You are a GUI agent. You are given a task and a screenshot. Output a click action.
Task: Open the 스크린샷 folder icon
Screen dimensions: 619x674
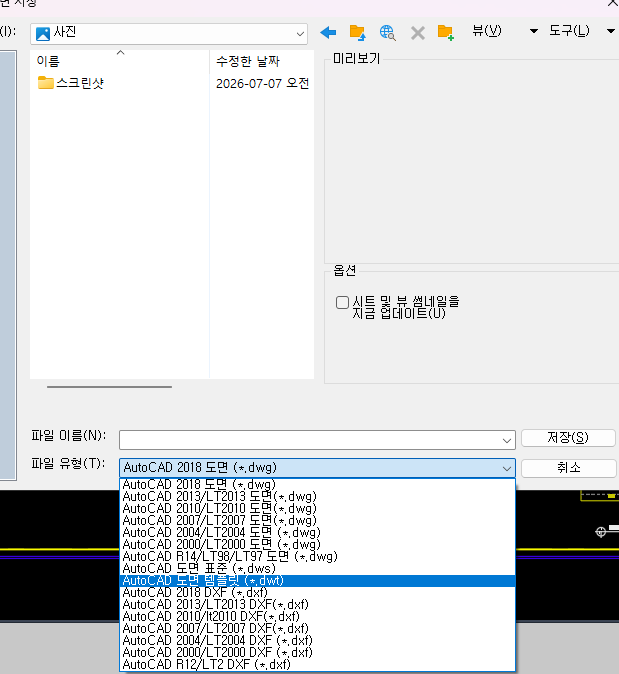pyautogui.click(x=46, y=83)
